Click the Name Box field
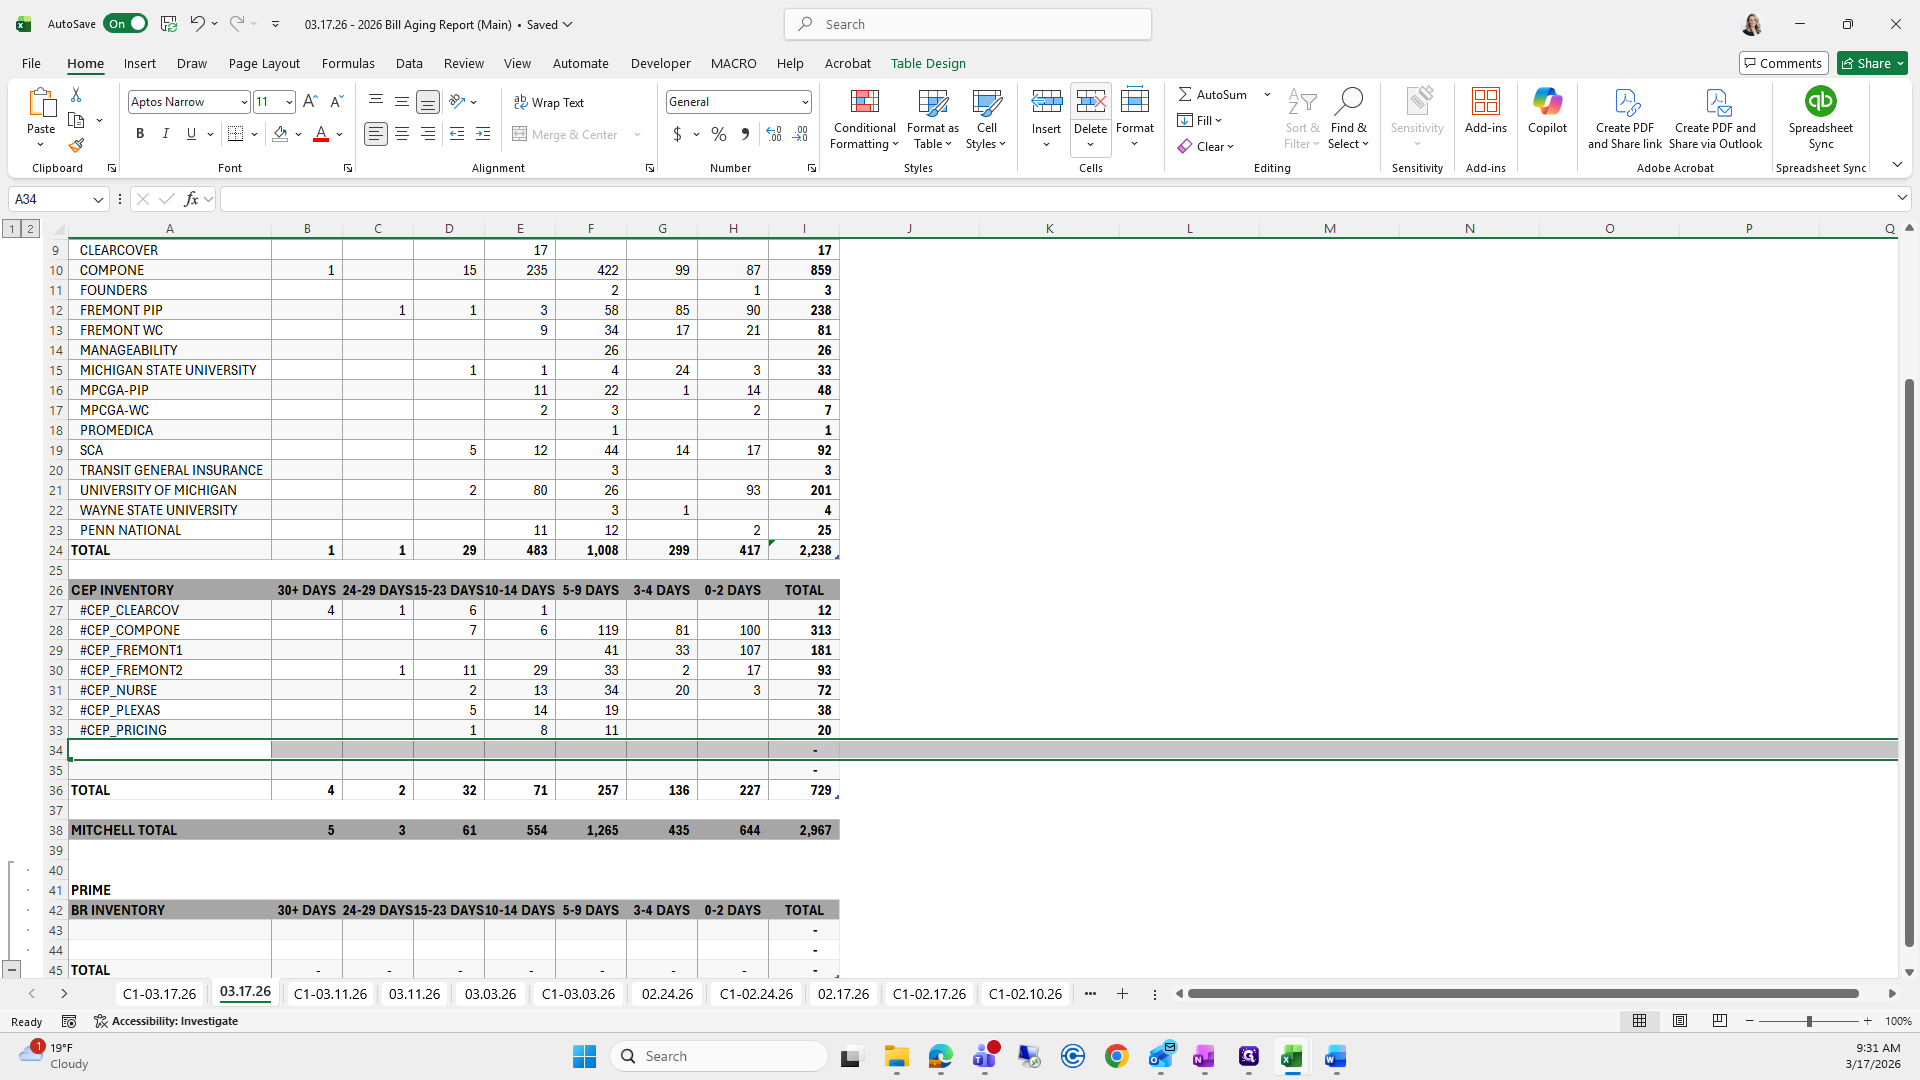This screenshot has width=1920, height=1080. click(x=50, y=199)
